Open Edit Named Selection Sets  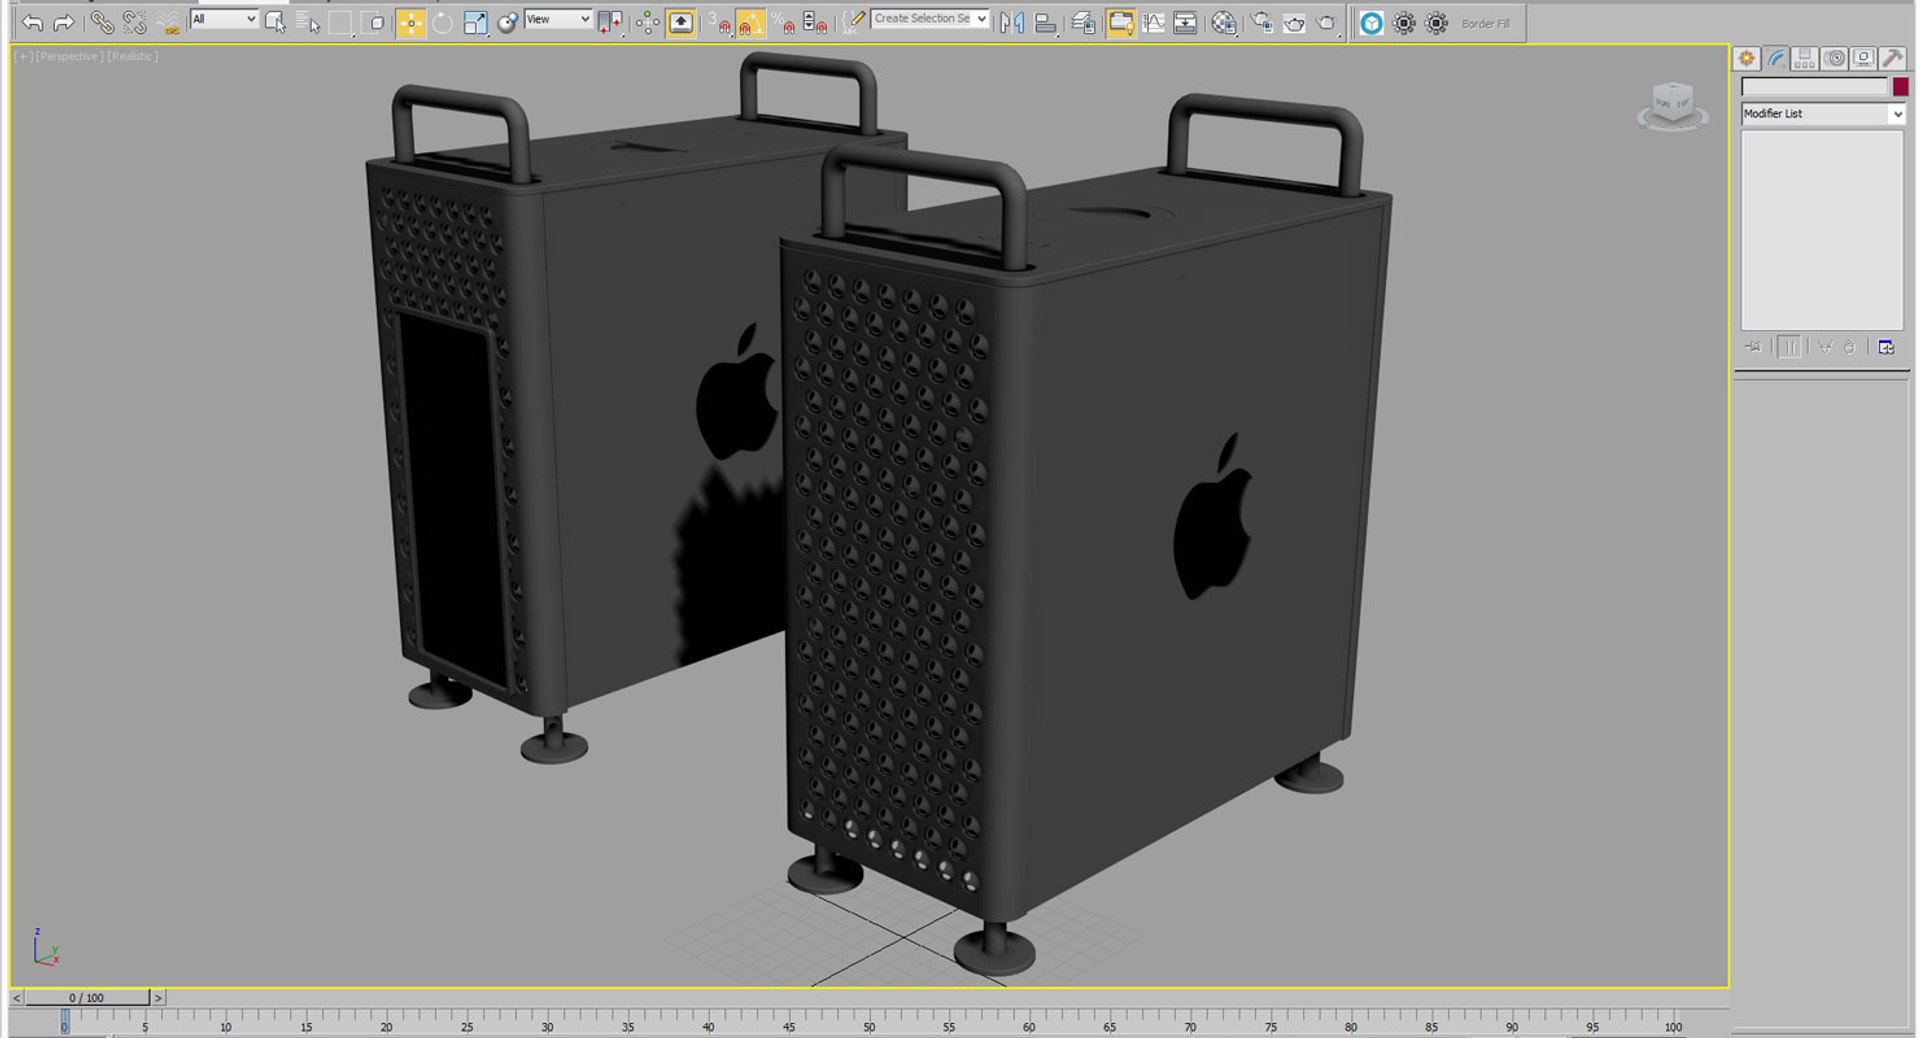coord(853,22)
